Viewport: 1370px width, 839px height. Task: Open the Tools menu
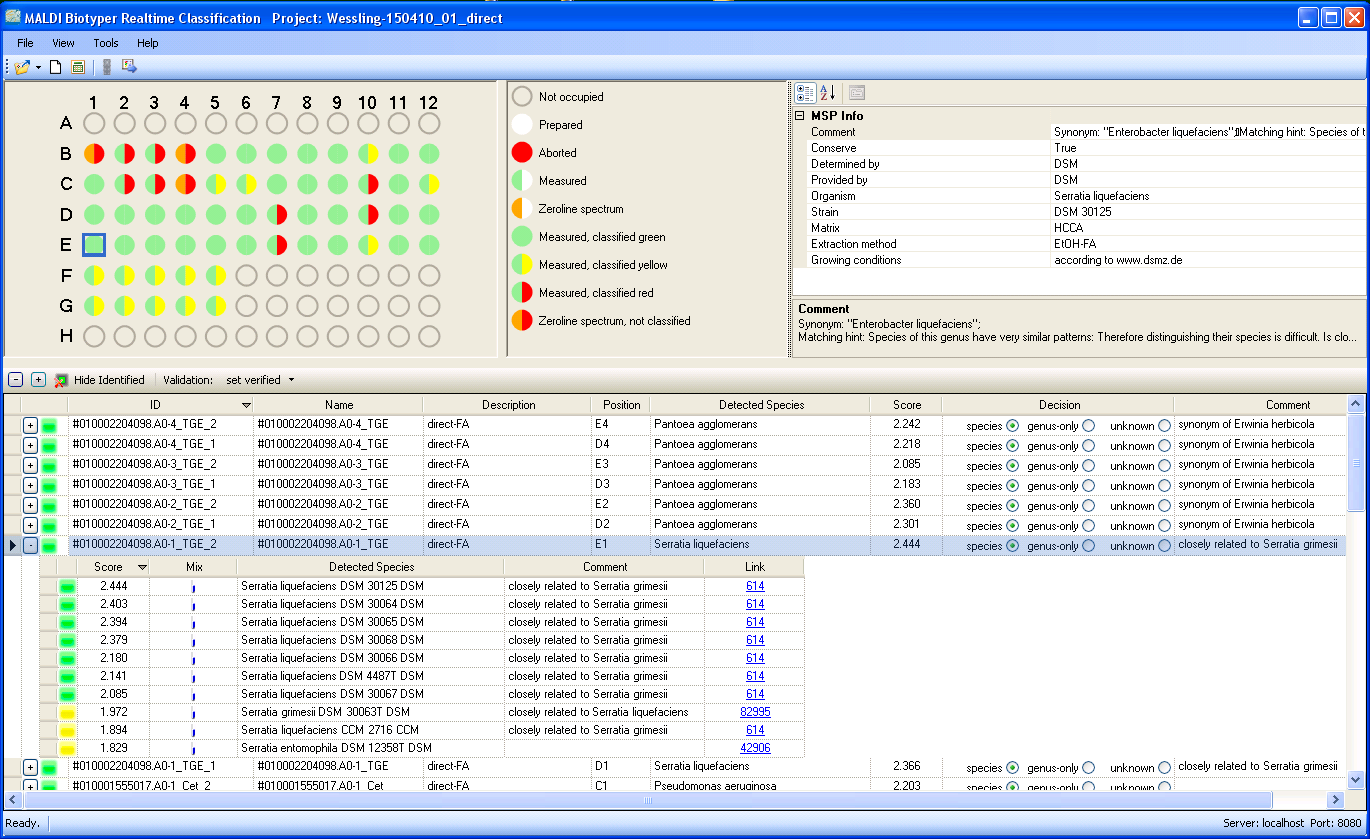pos(106,43)
